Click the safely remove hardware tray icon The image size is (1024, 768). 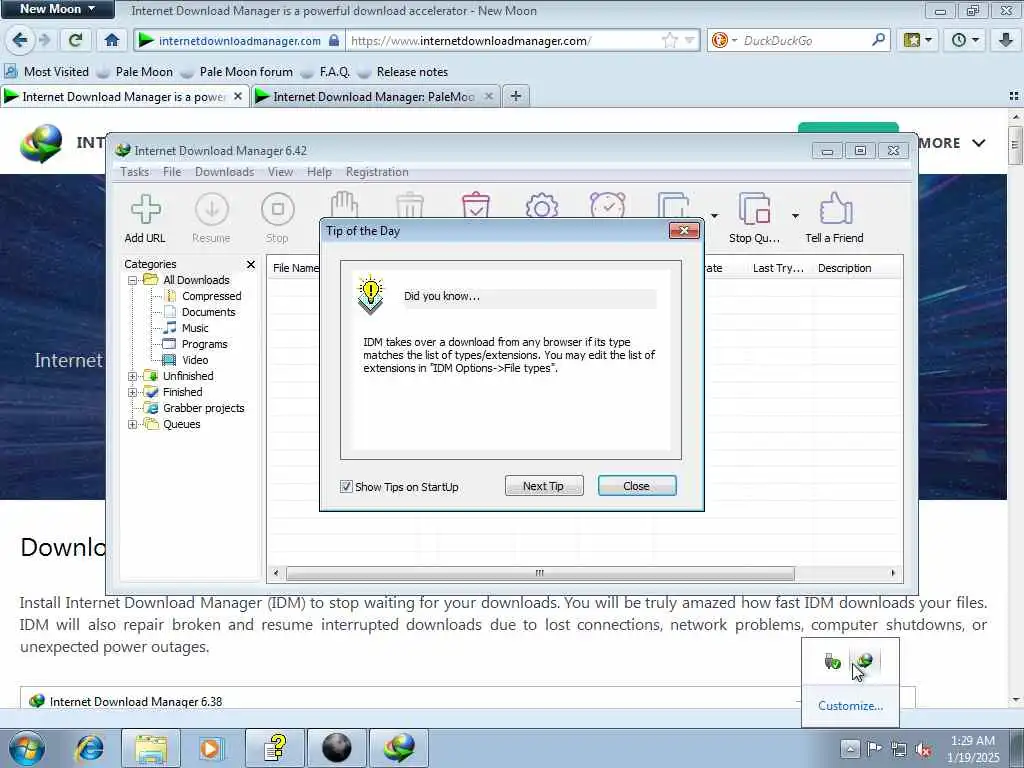coord(832,662)
